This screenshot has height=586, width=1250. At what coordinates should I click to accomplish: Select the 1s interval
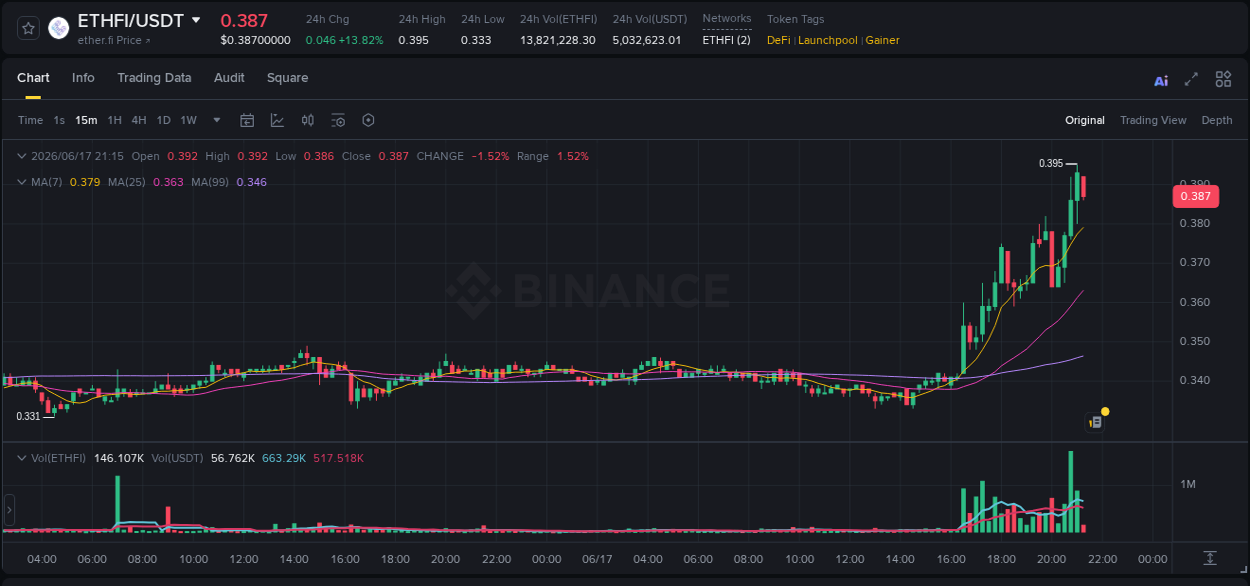pyautogui.click(x=59, y=120)
